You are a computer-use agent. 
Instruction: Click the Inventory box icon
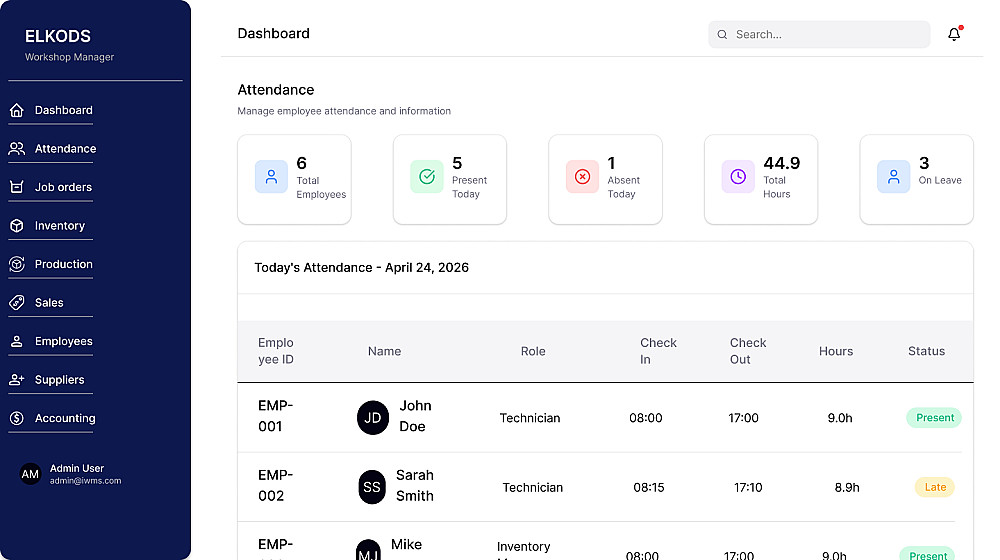tap(17, 226)
